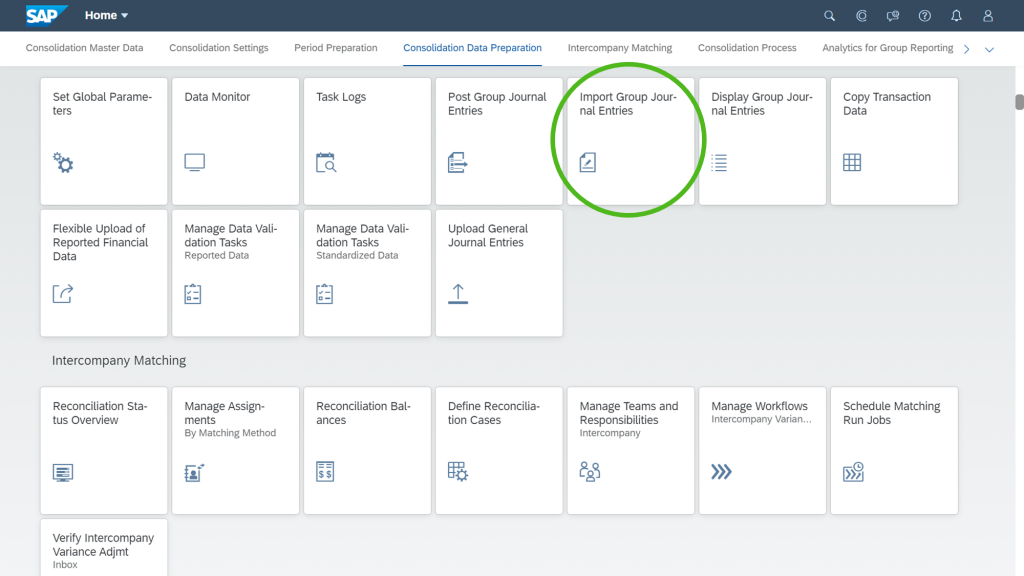The width and height of the screenshot is (1024, 576).
Task: Open the Set Global Parameters tile title
Action: coord(103,104)
